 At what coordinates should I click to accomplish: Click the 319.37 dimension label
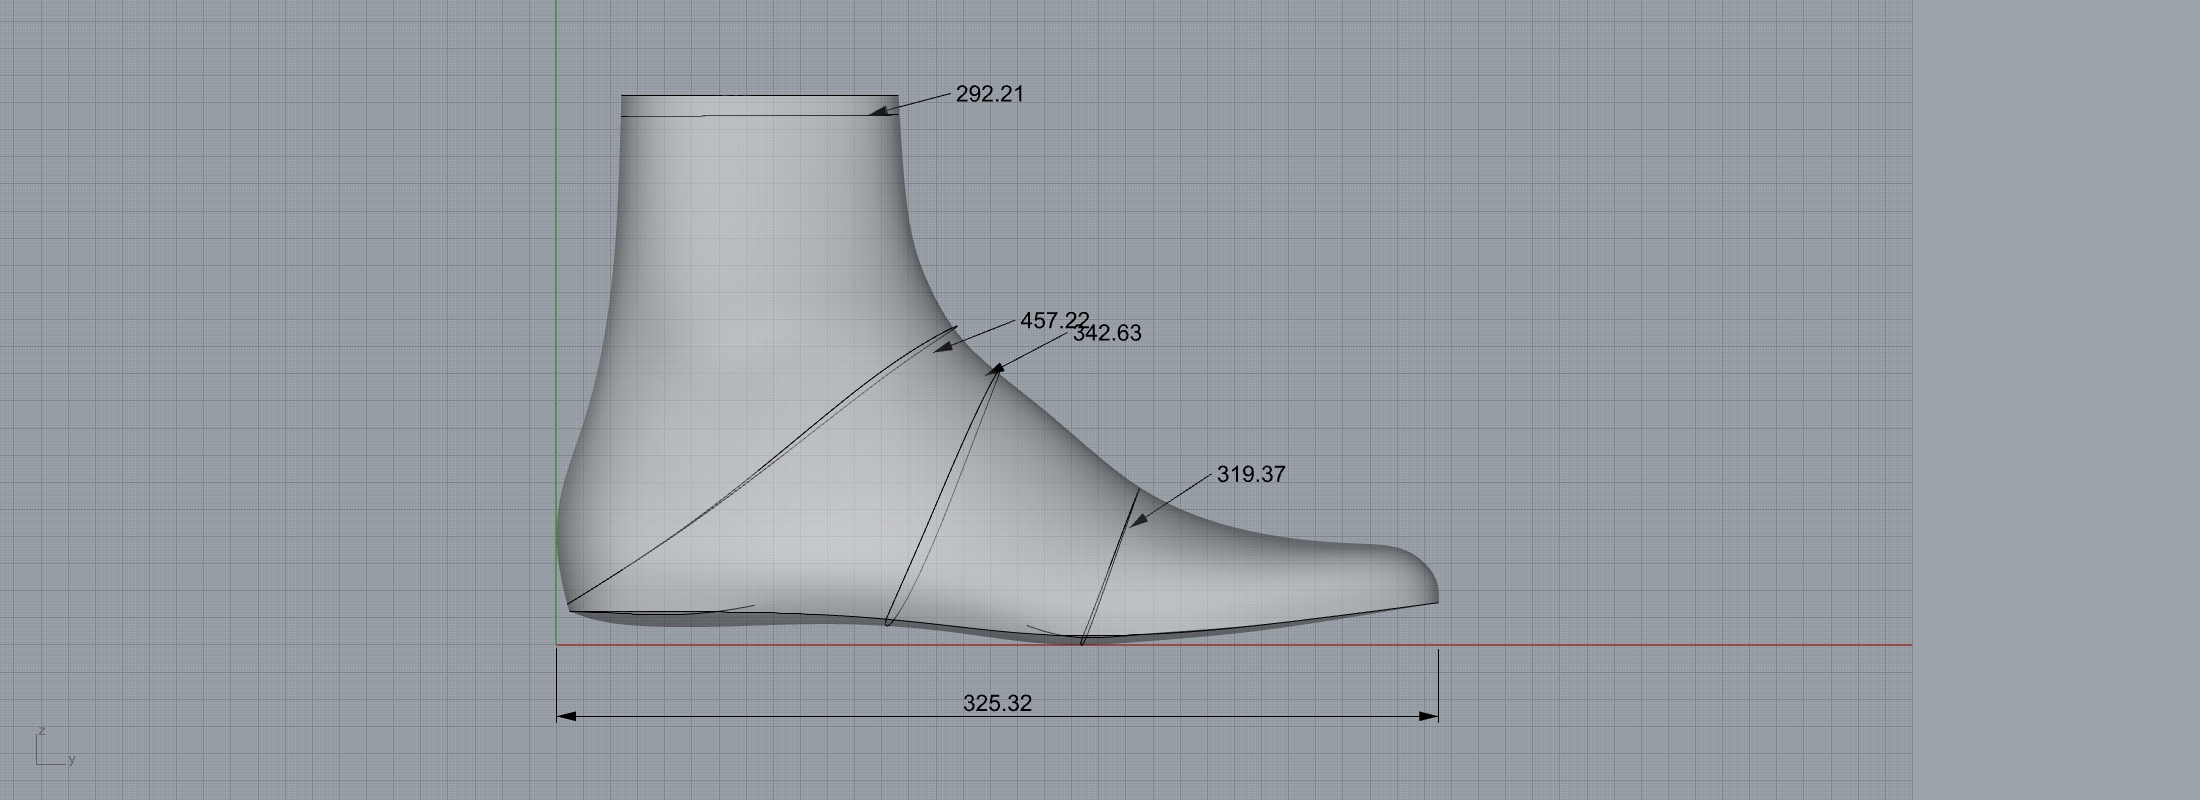pos(1251,474)
